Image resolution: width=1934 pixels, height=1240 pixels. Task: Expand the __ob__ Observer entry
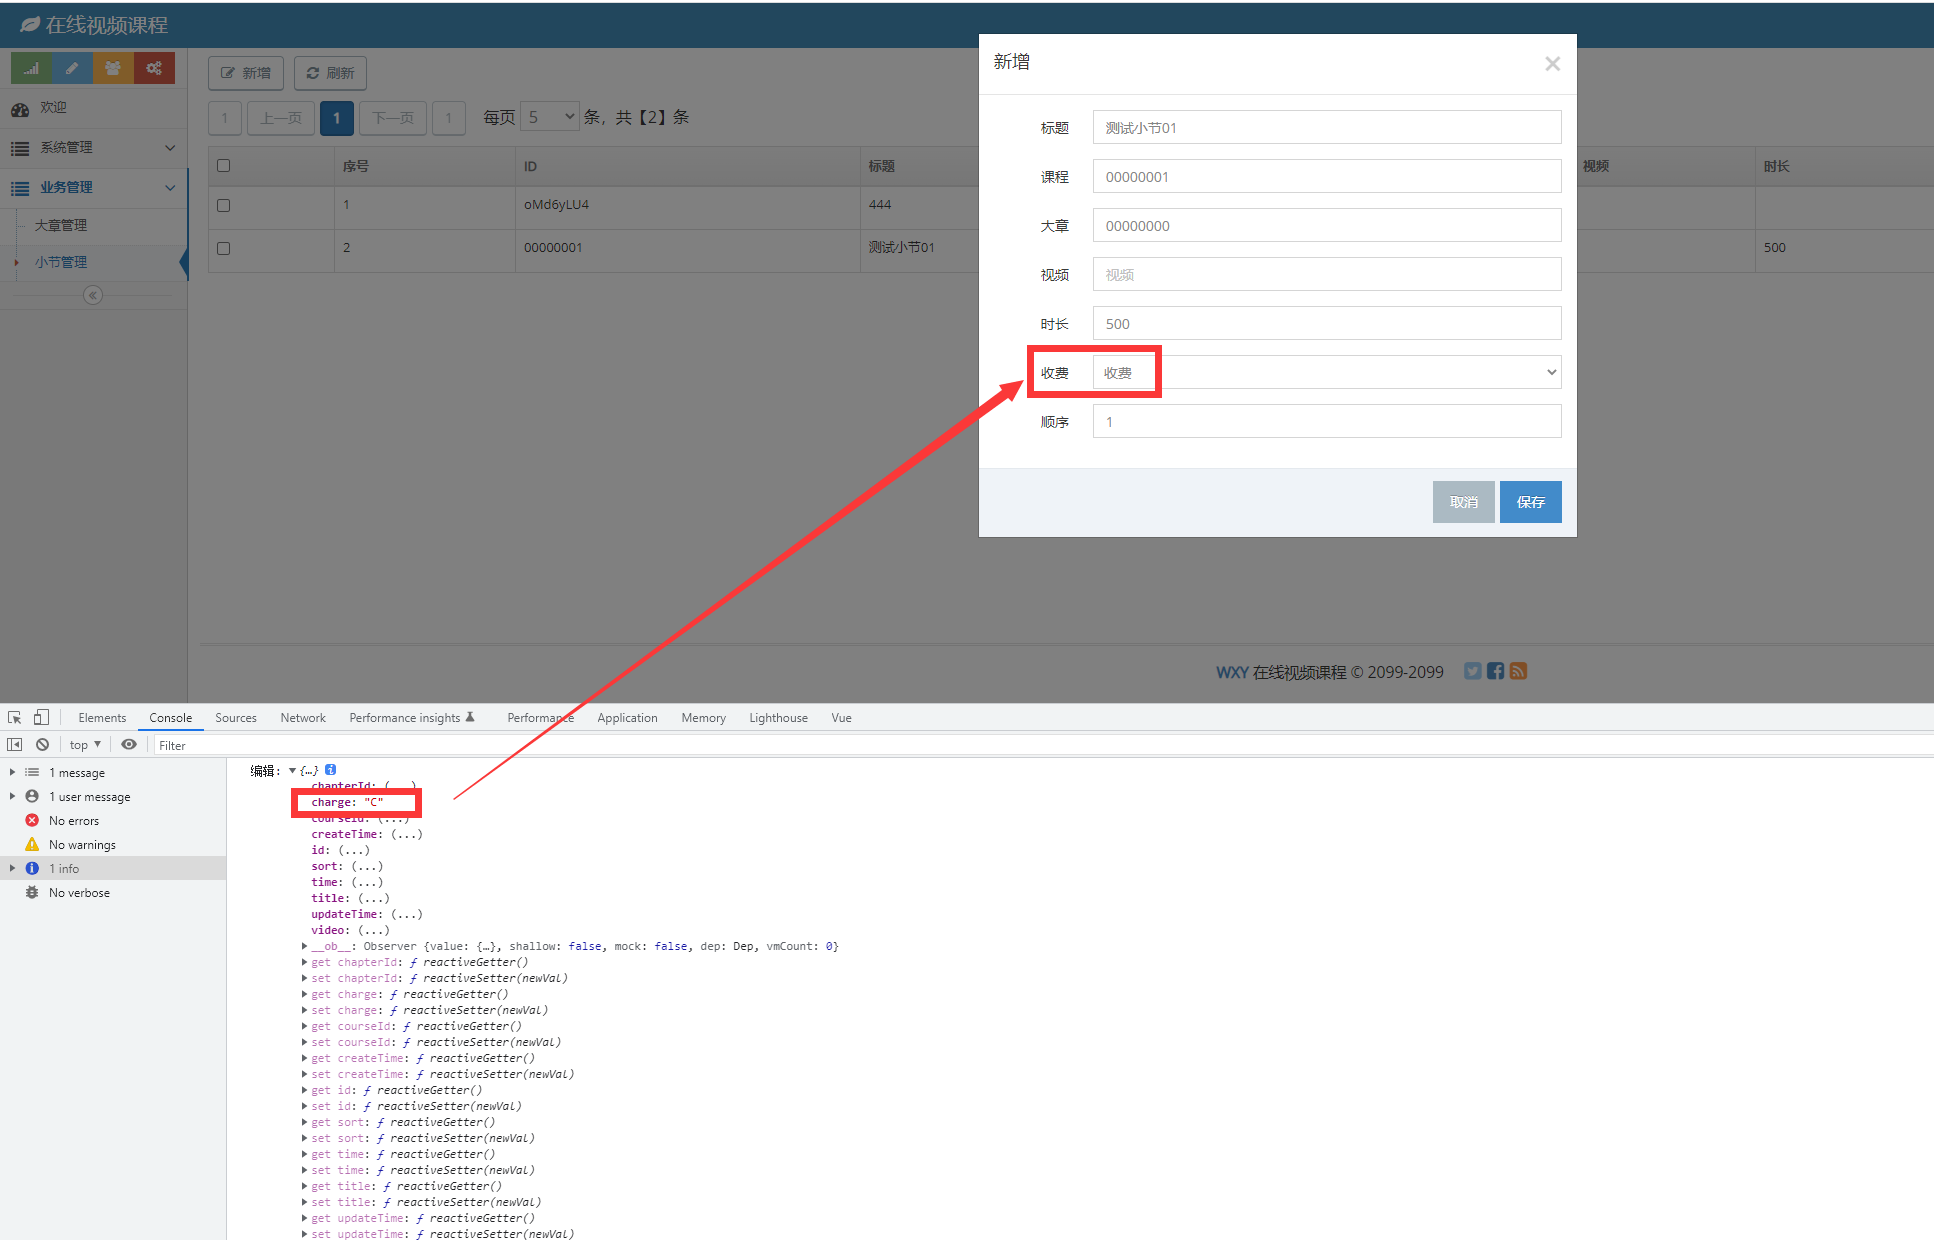(x=304, y=946)
